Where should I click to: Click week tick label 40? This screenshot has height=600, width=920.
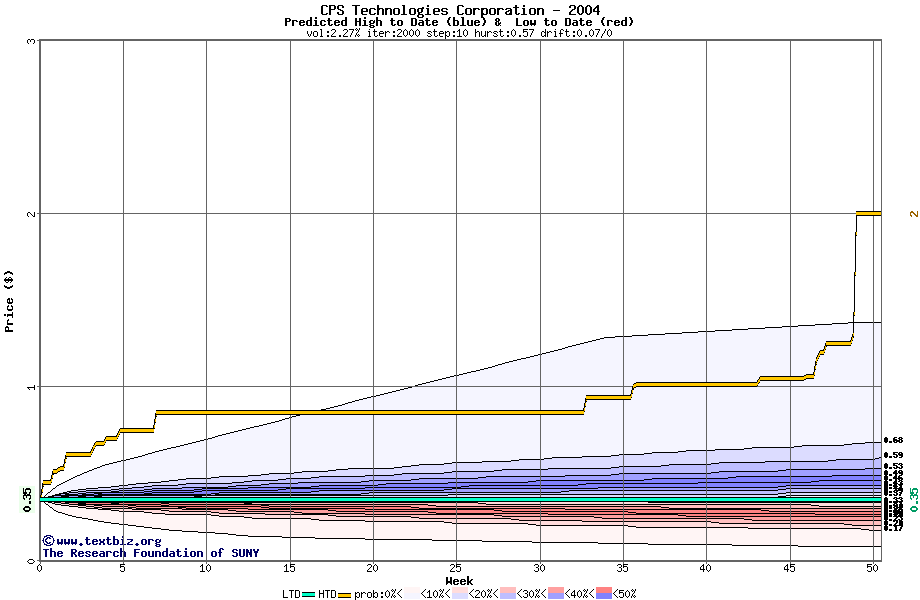click(705, 568)
